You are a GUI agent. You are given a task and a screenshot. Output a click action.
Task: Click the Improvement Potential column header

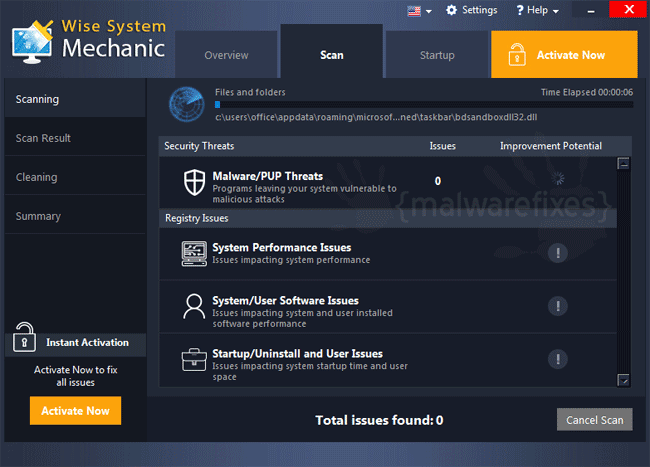click(551, 146)
